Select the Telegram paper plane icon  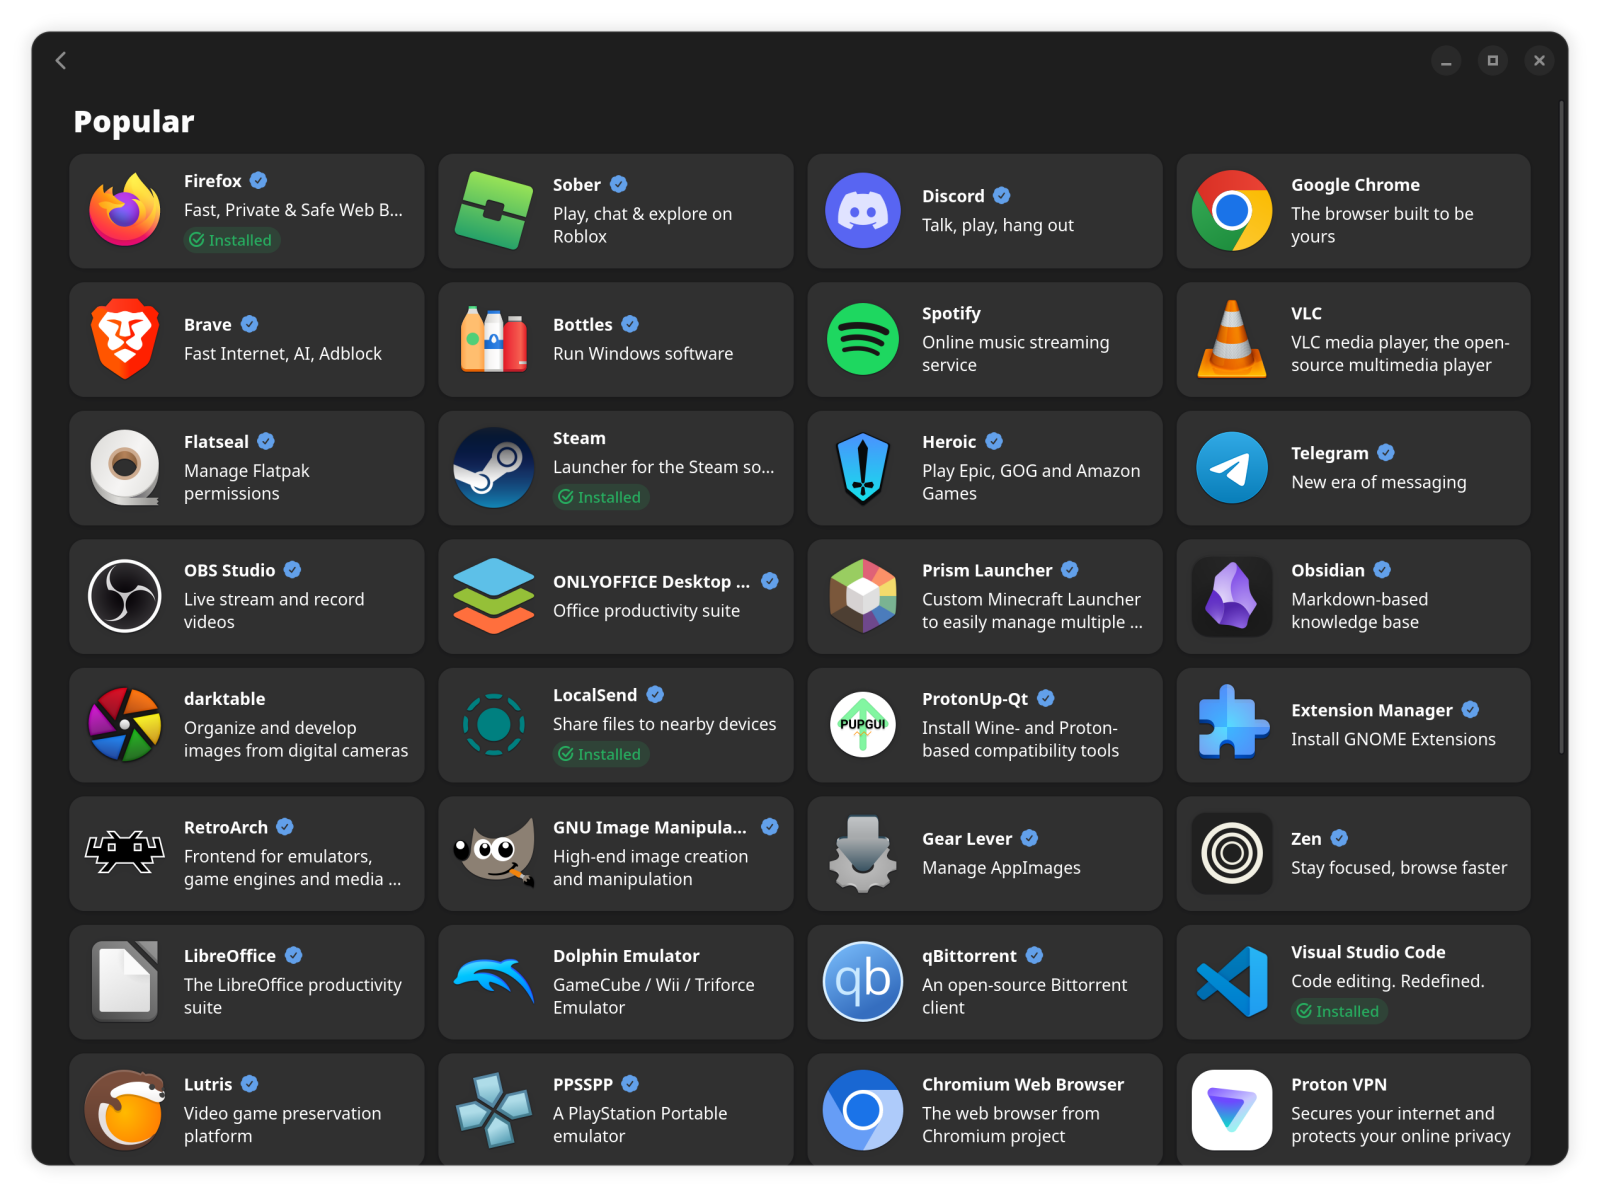[1232, 468]
